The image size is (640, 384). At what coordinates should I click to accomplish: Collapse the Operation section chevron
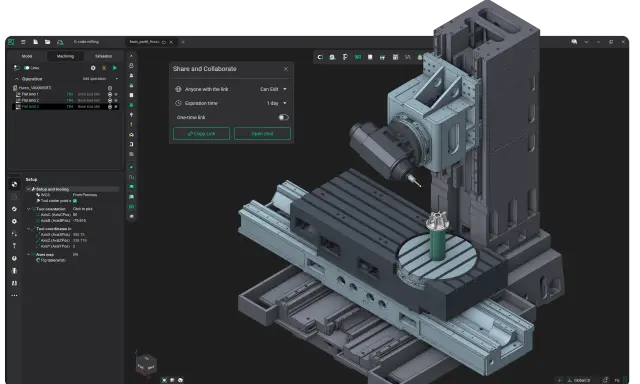[x=17, y=79]
